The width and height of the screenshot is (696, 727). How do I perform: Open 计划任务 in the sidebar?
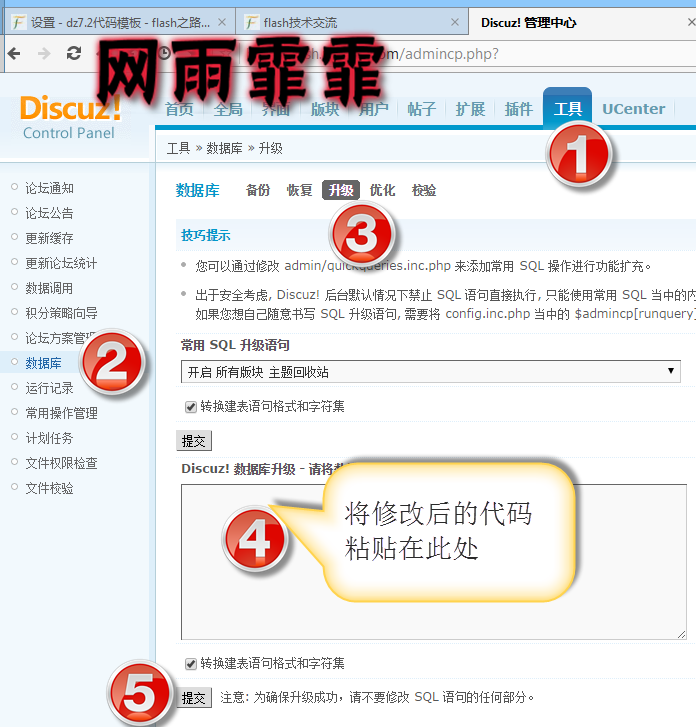point(49,438)
